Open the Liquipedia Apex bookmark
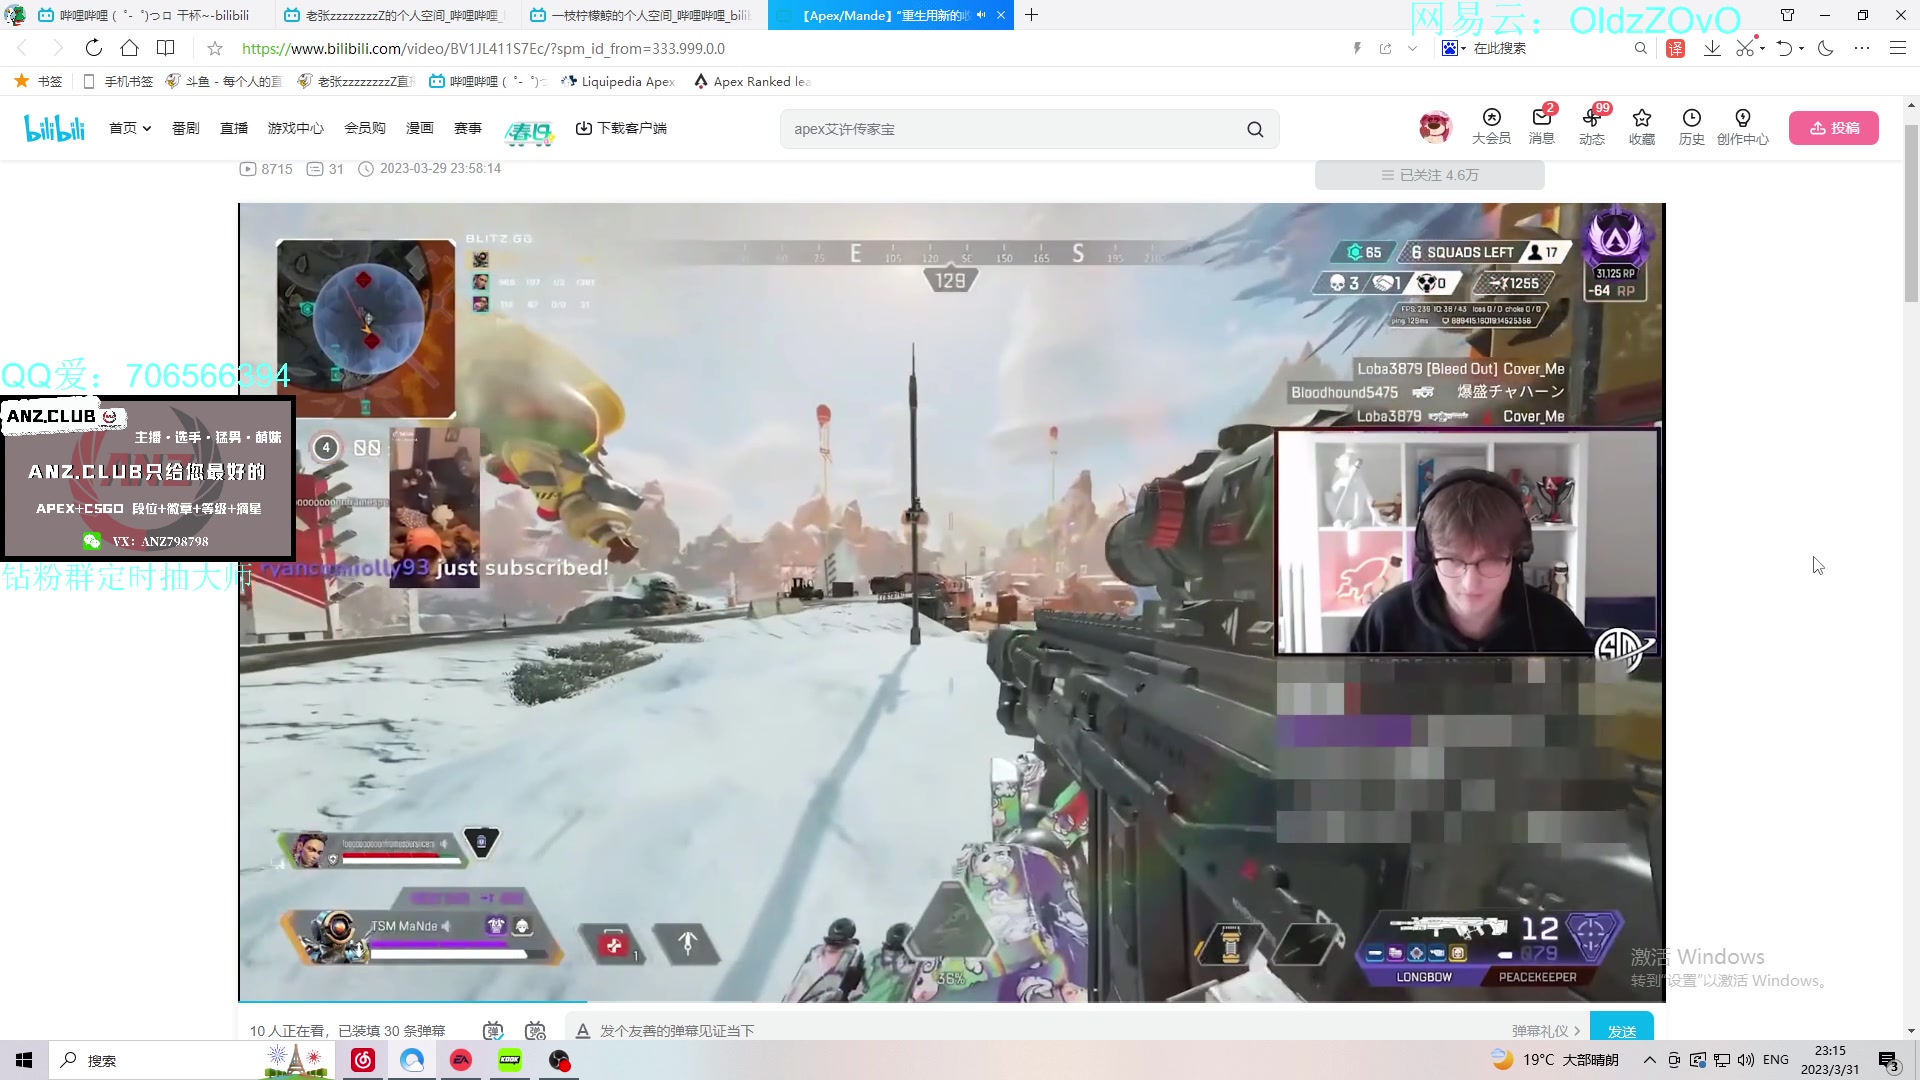The image size is (1920, 1080). (618, 81)
